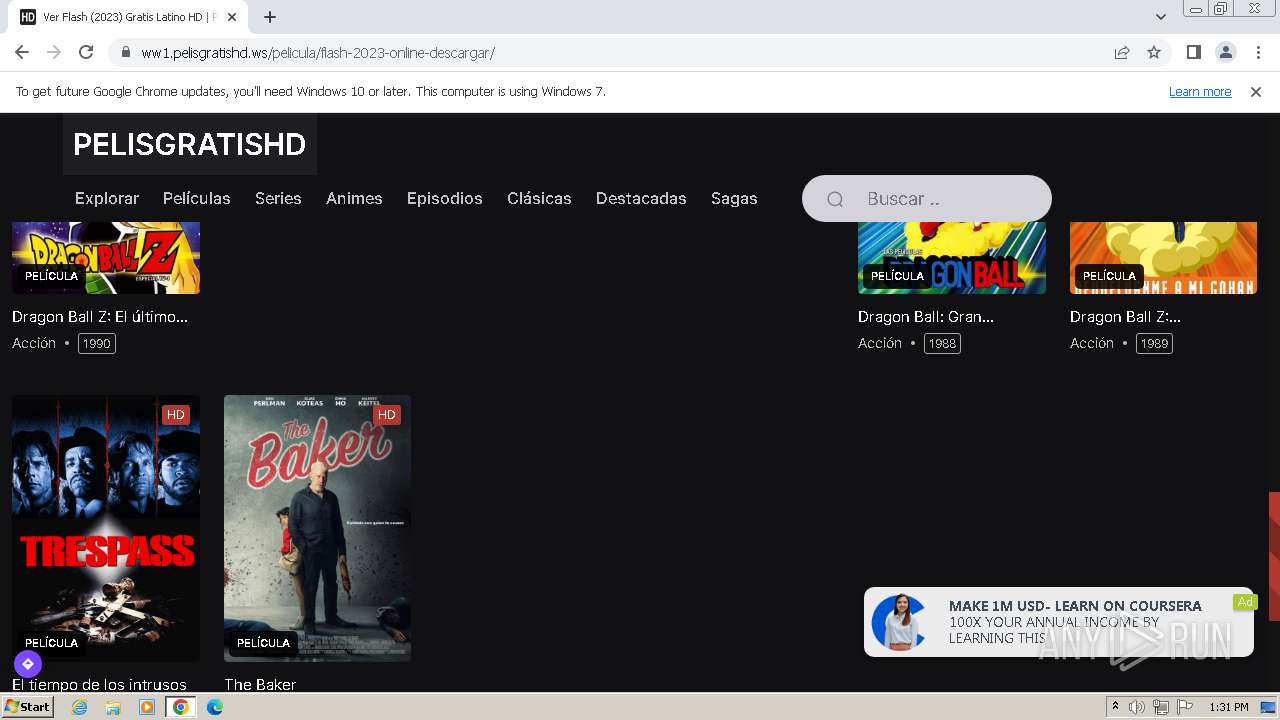Dismiss the Chrome update notification bar
This screenshot has width=1280, height=720.
tap(1256, 92)
